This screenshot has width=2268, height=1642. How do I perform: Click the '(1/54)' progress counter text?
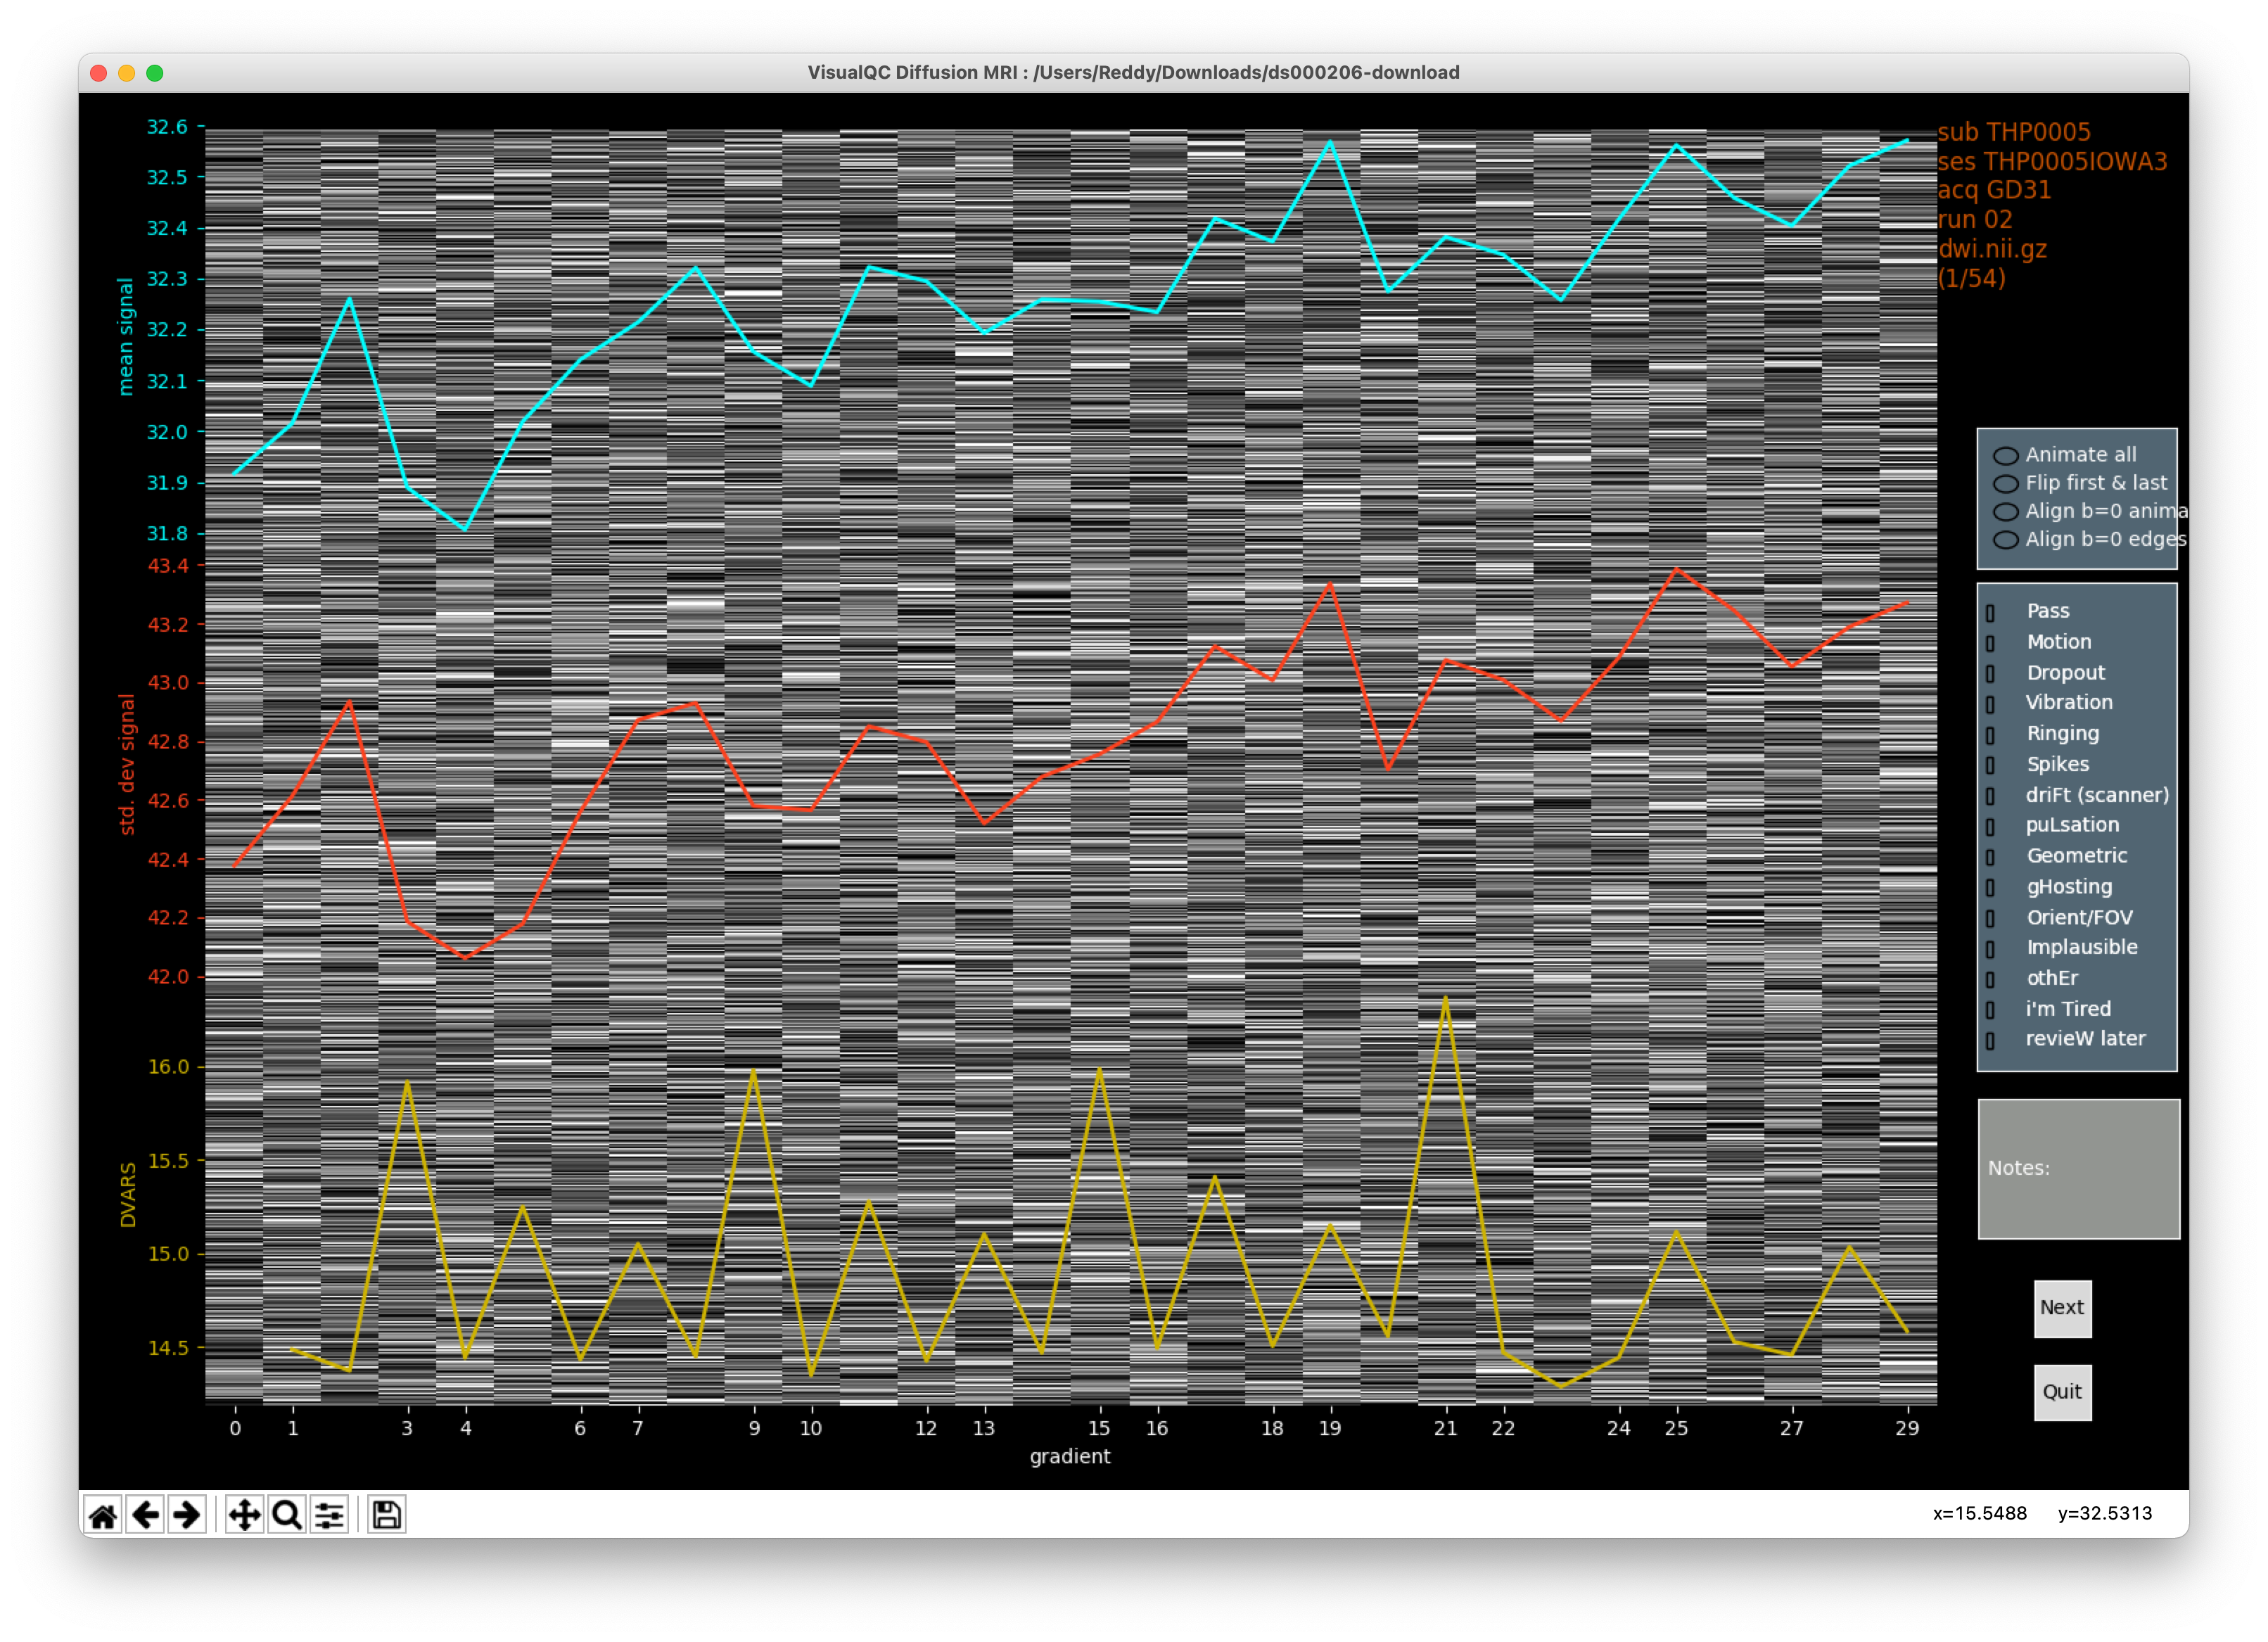coord(1971,278)
